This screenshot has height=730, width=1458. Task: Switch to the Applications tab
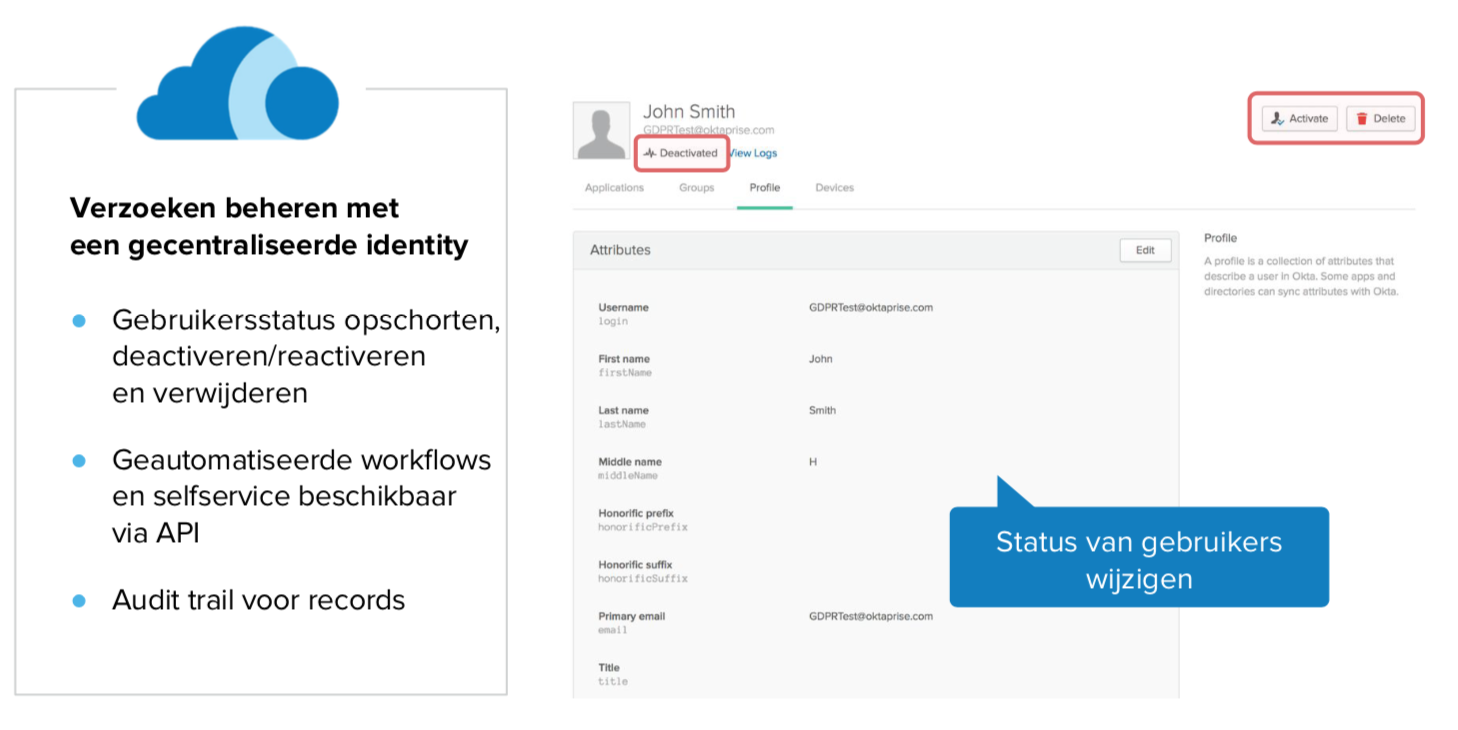coord(614,188)
